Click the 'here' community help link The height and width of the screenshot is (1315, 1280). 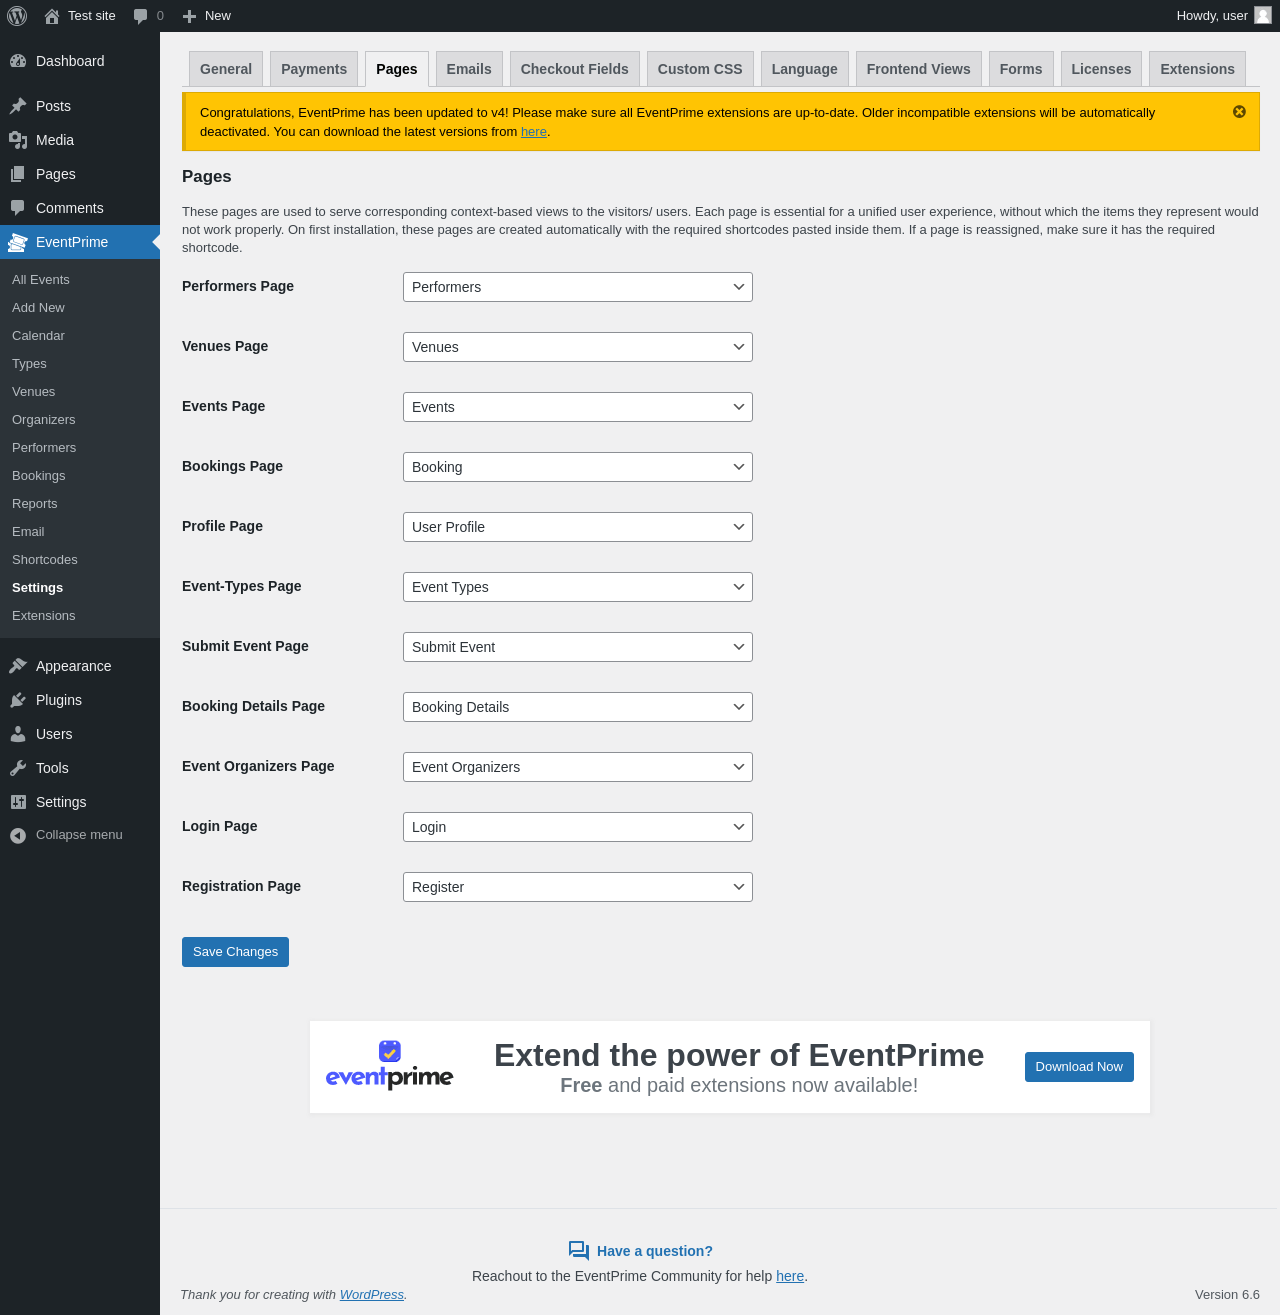[790, 1276]
